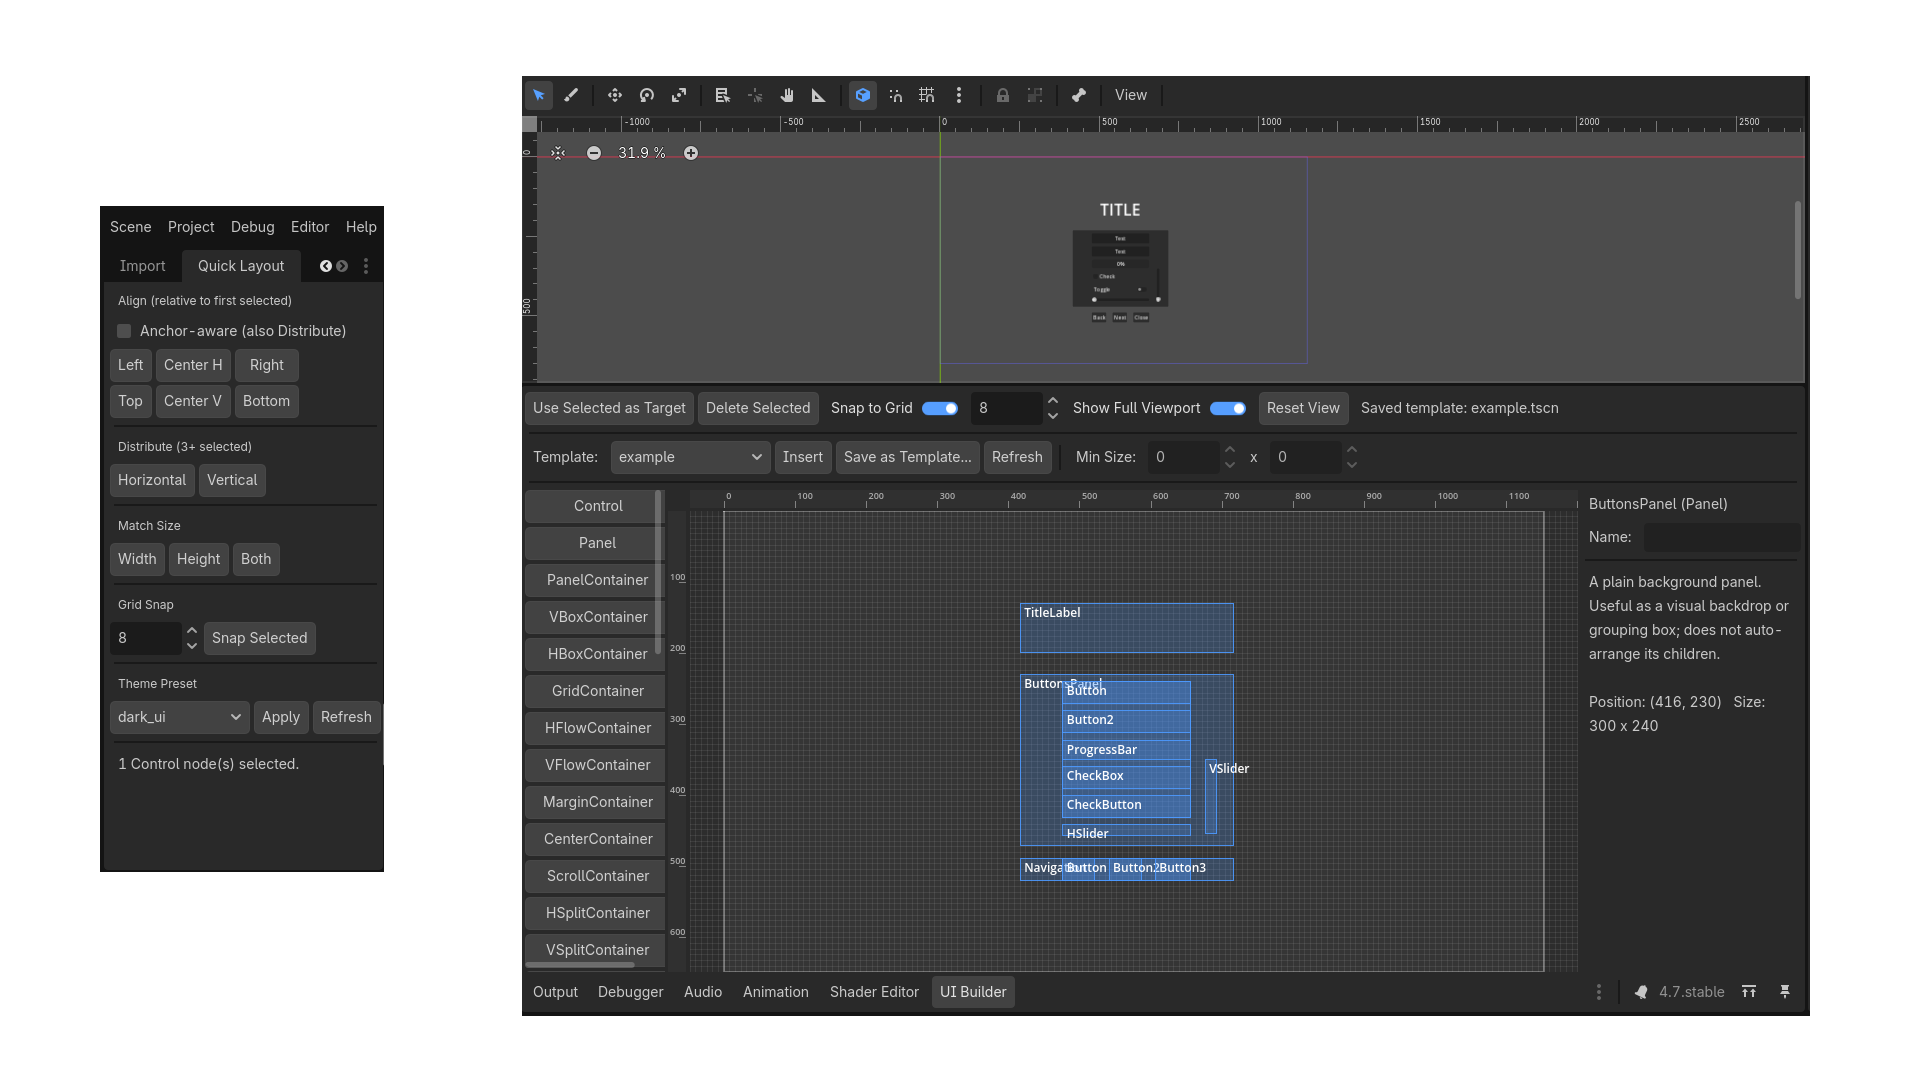Center the view with the crosshair icon
The image size is (1920, 1080).
pyautogui.click(x=558, y=153)
